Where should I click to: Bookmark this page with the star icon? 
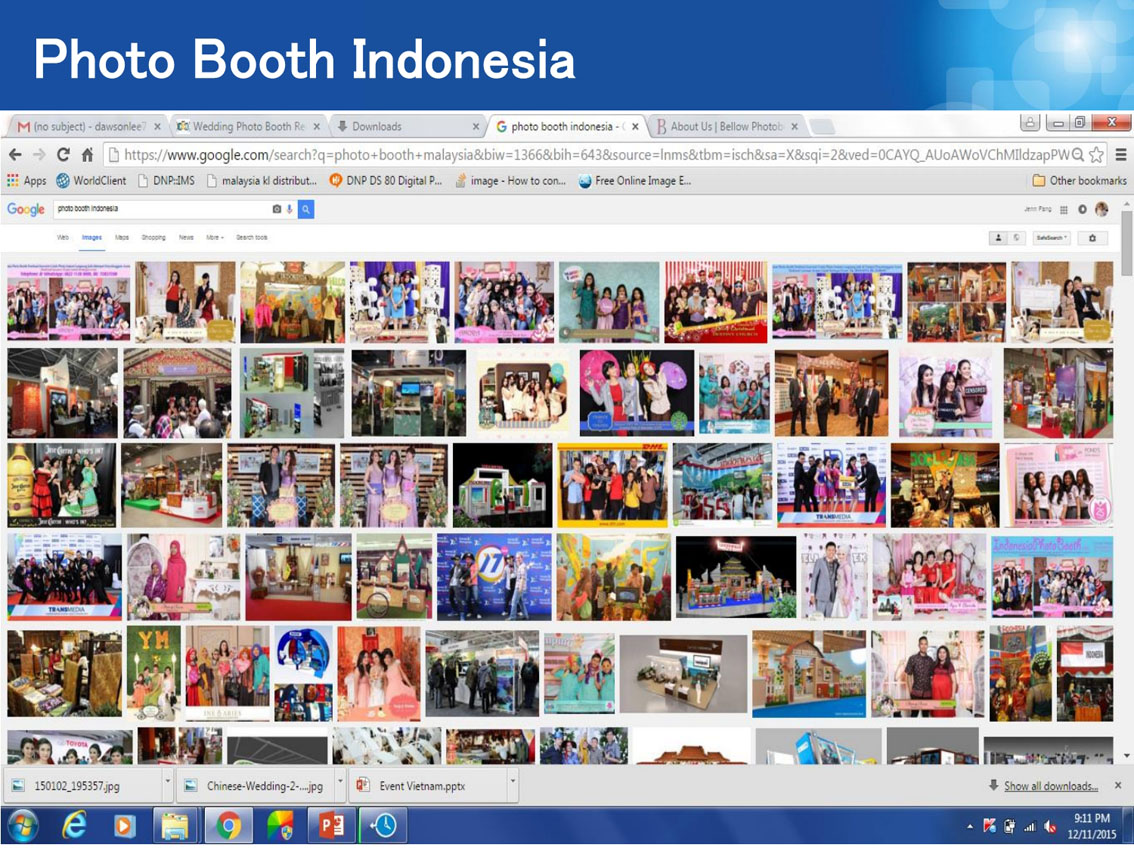1096,154
